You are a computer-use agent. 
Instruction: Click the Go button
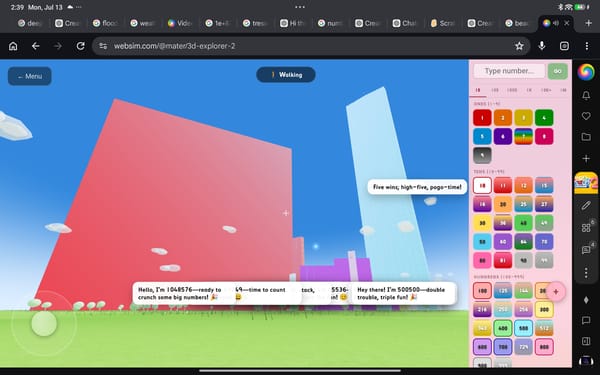(x=558, y=71)
